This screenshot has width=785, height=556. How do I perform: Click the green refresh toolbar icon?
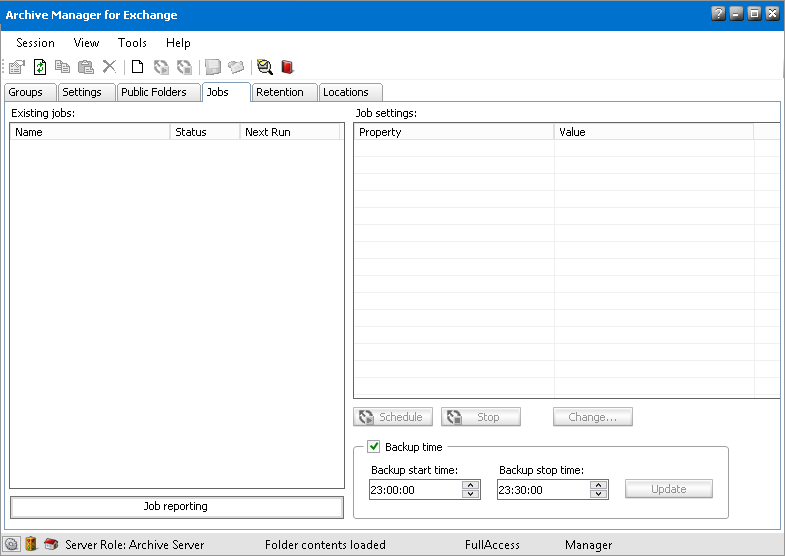[40, 67]
